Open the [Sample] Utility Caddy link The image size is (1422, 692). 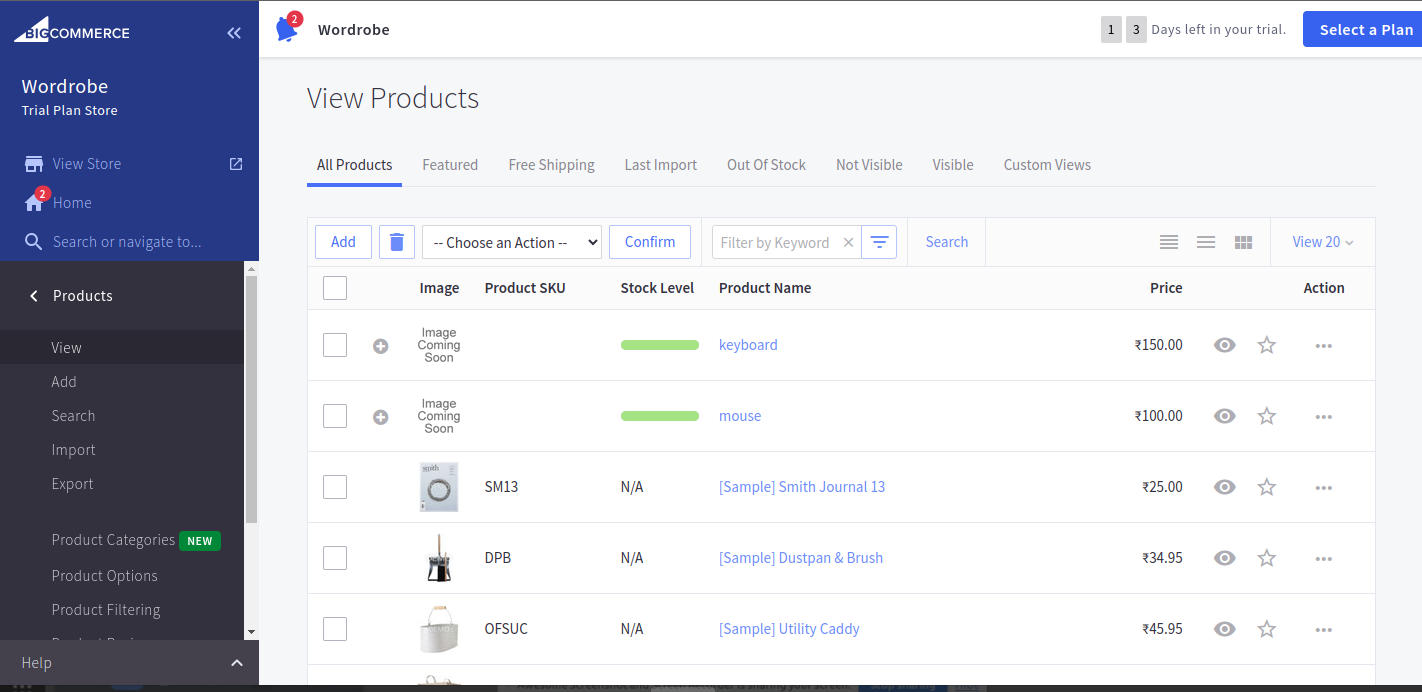tap(789, 629)
